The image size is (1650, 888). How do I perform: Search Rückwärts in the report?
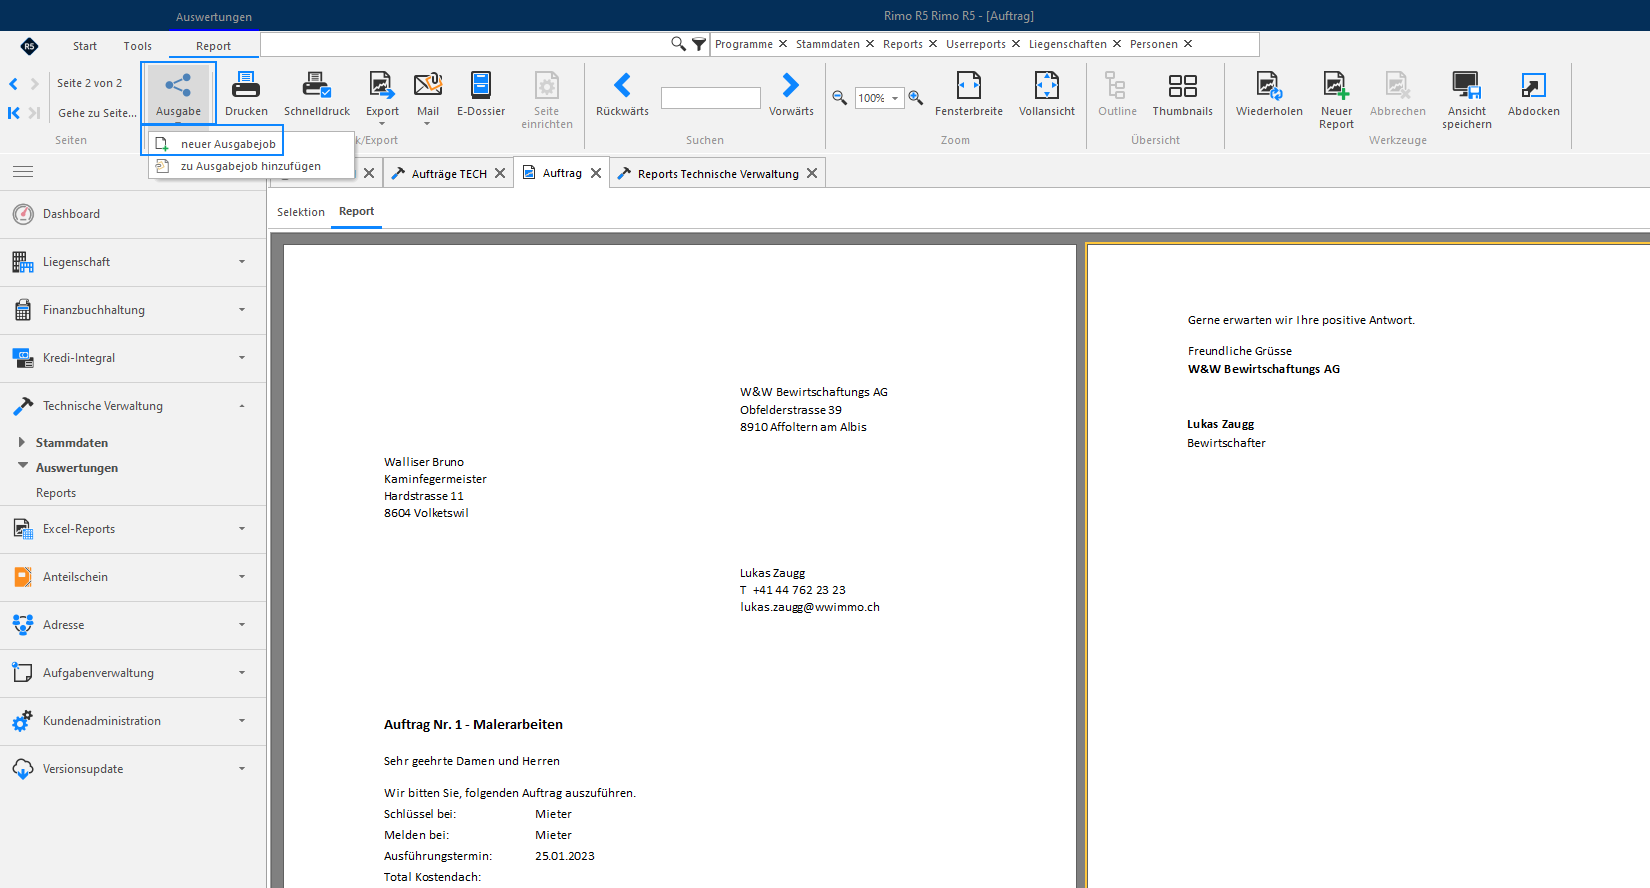coord(622,95)
